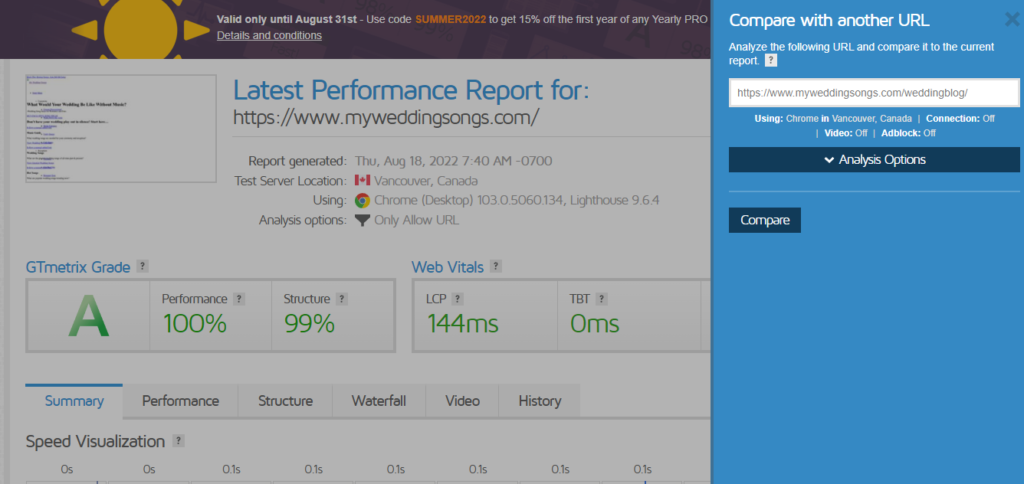Click the 100% Performance value
The width and height of the screenshot is (1024, 484).
tap(195, 324)
